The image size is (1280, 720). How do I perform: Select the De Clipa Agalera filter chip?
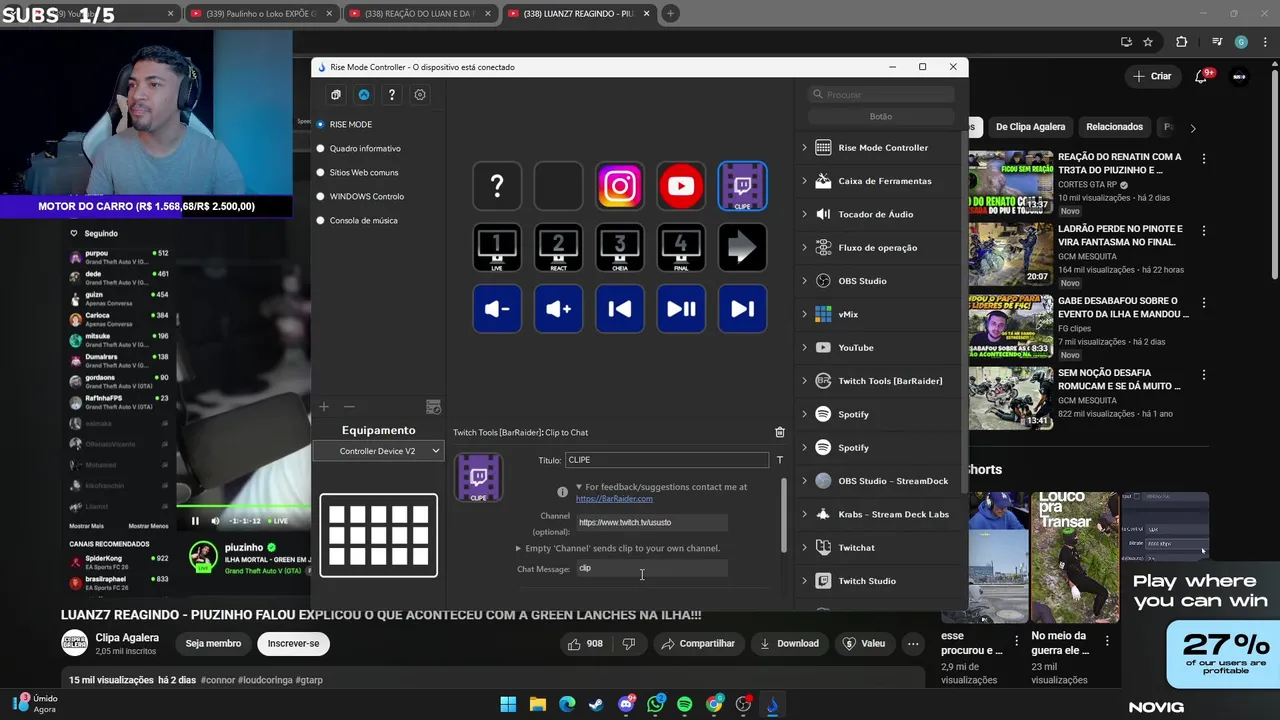(1030, 127)
